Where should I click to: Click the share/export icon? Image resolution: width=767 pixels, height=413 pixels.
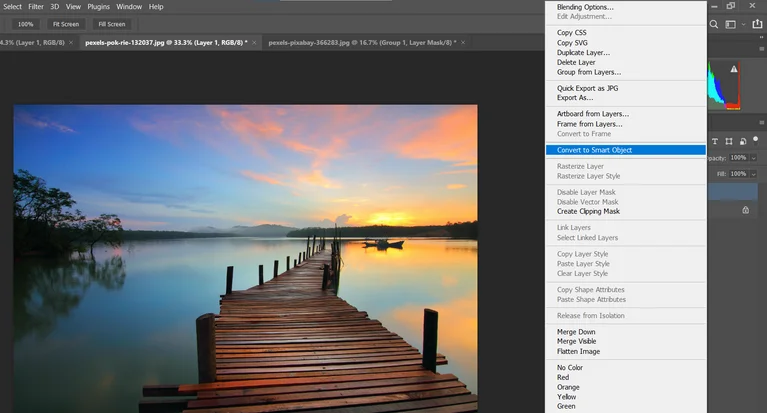[757, 23]
